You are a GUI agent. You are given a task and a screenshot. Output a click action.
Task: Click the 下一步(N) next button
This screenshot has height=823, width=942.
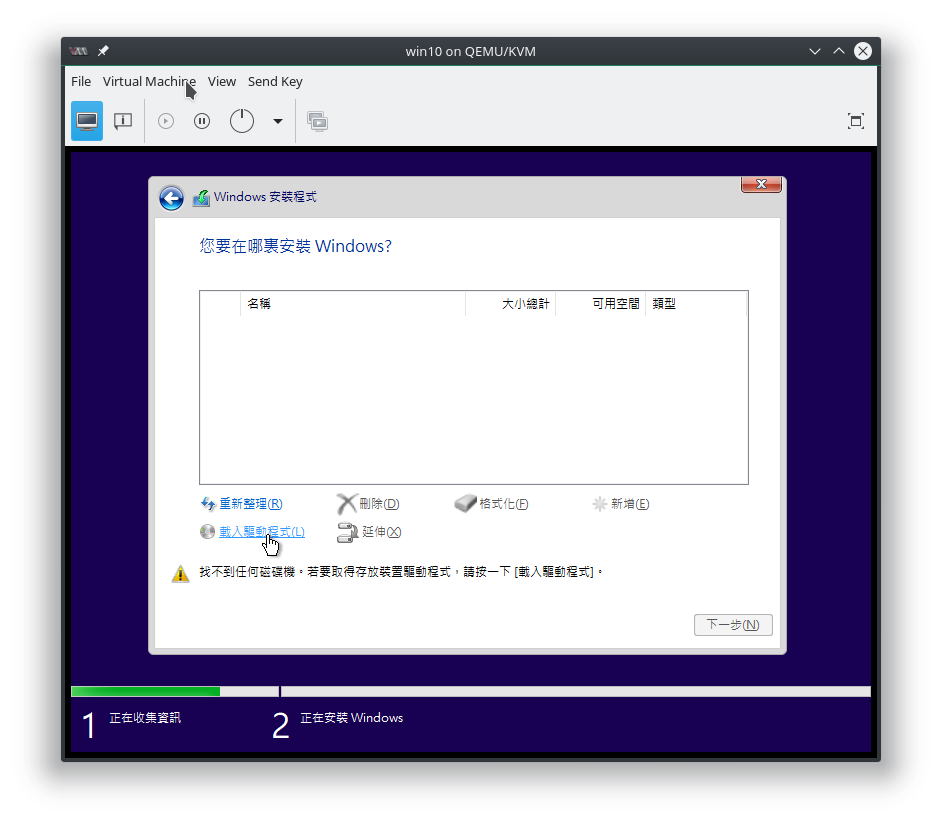(x=733, y=625)
